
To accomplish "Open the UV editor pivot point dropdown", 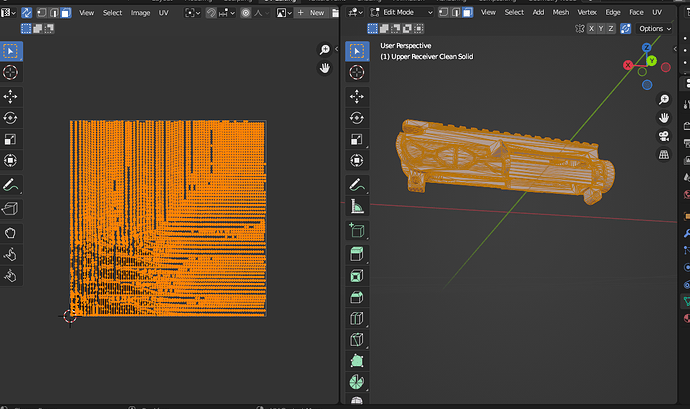I will click(x=192, y=13).
